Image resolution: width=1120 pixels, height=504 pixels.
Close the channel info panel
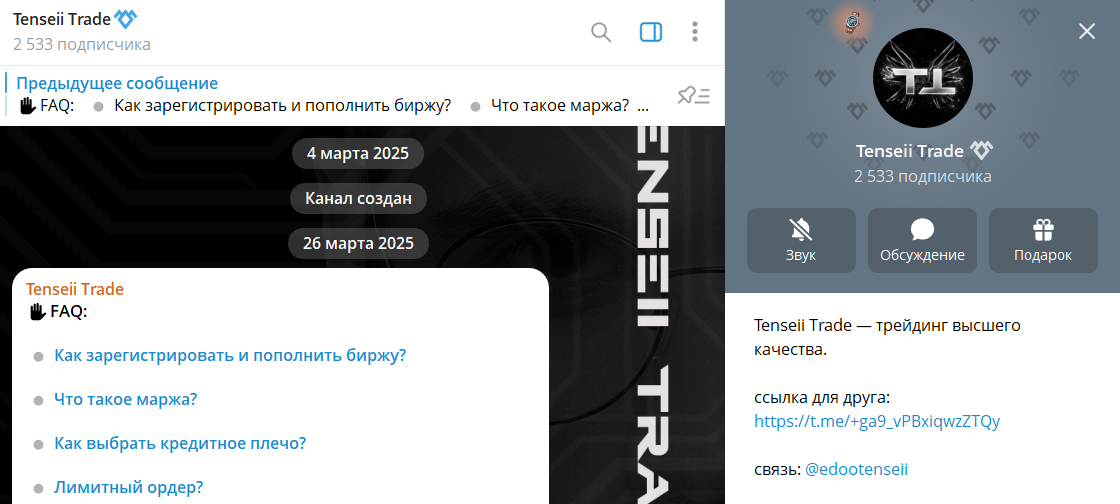tap(1086, 31)
